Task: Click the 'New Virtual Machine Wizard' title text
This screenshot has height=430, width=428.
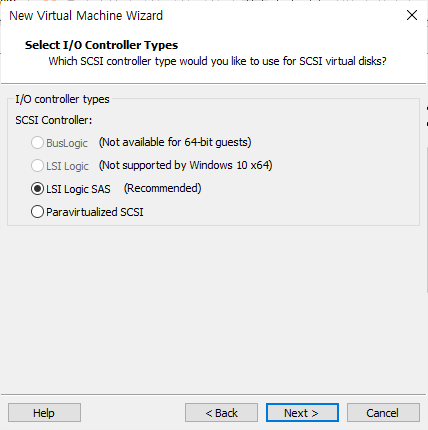Action: pos(86,16)
